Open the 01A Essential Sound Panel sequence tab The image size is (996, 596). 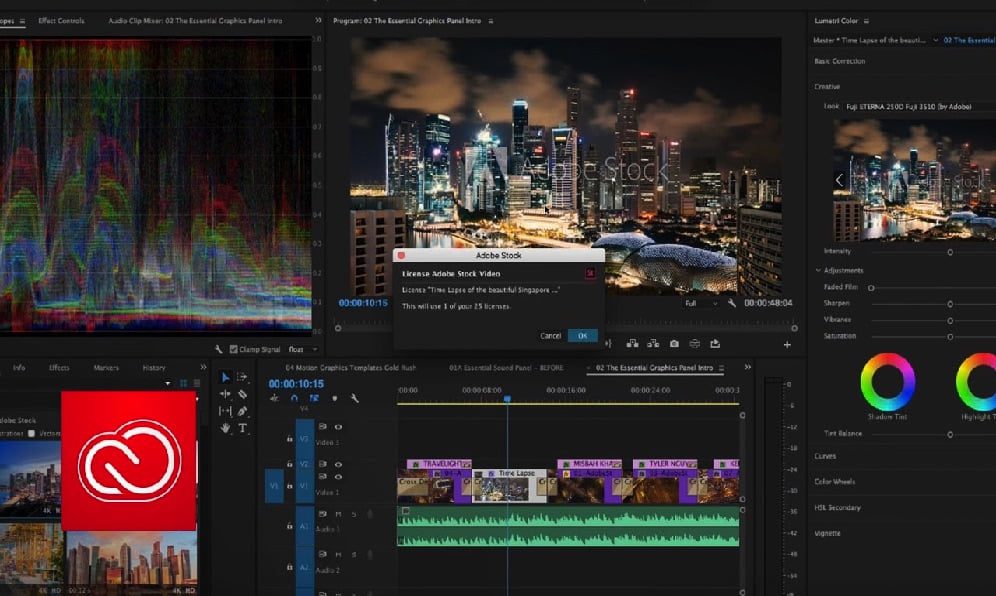[505, 368]
